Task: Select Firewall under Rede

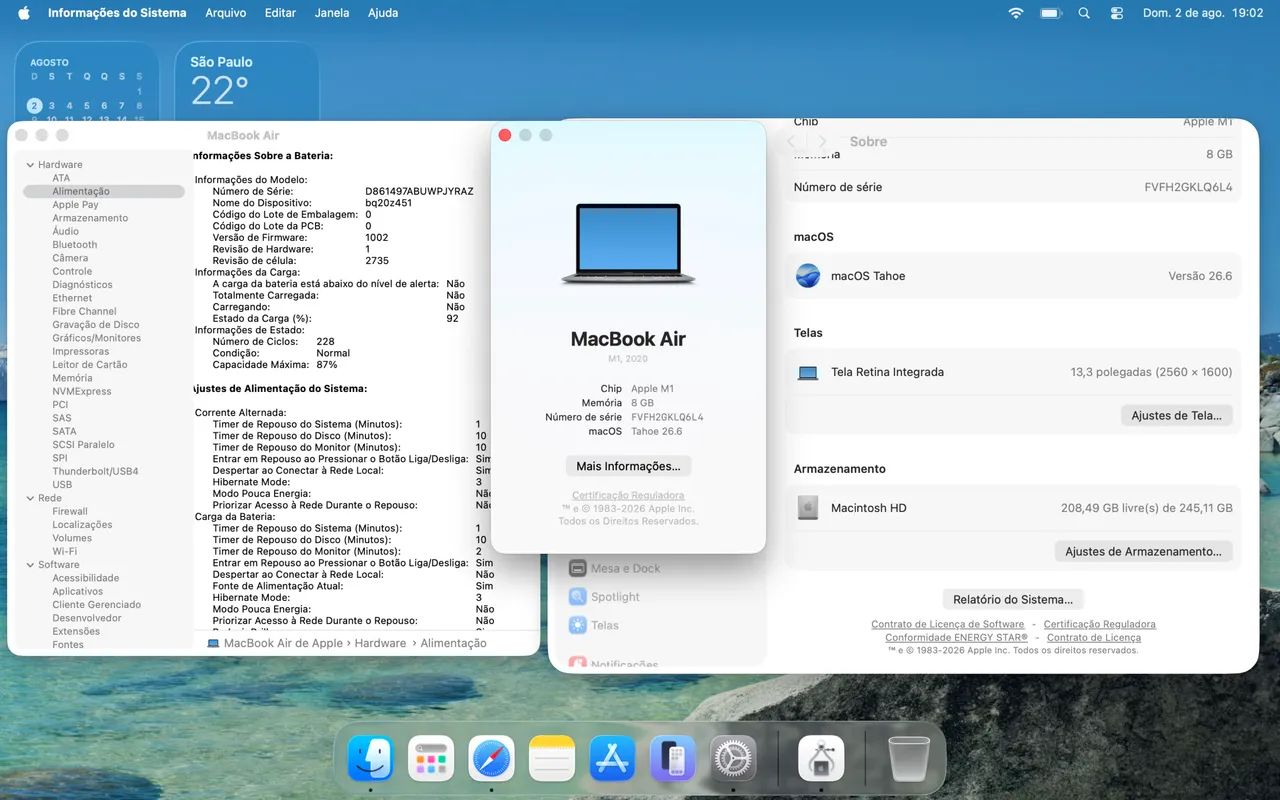Action: click(x=70, y=511)
